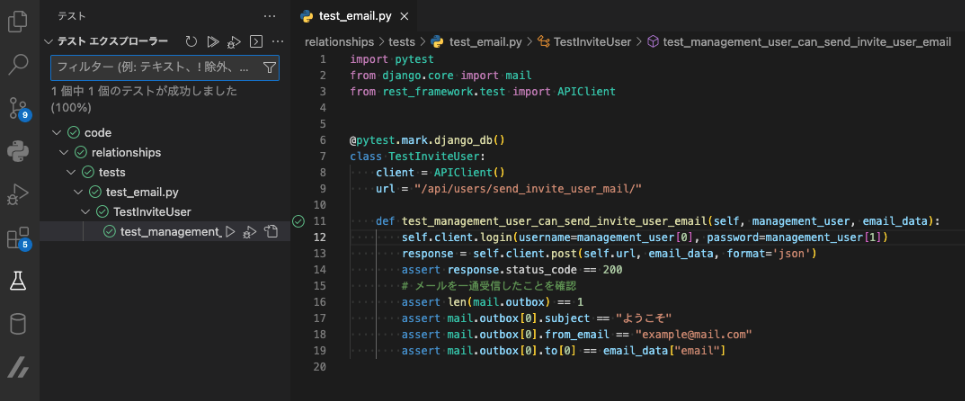Open Run and Debug view
965x401 pixels.
pos(18,194)
